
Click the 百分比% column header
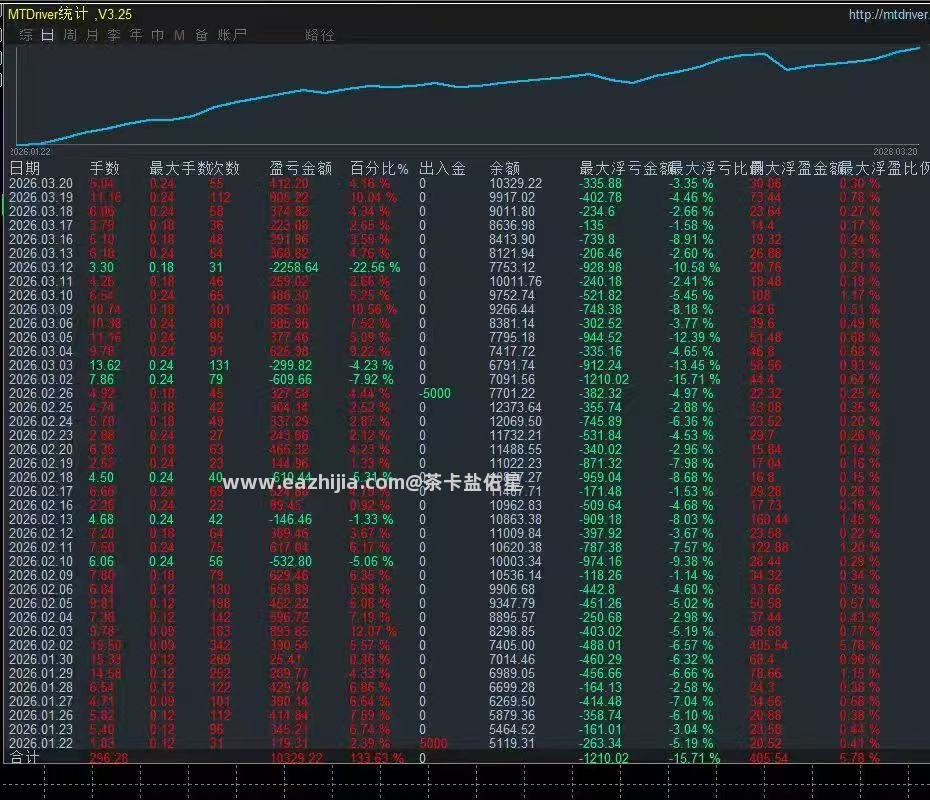pos(379,168)
